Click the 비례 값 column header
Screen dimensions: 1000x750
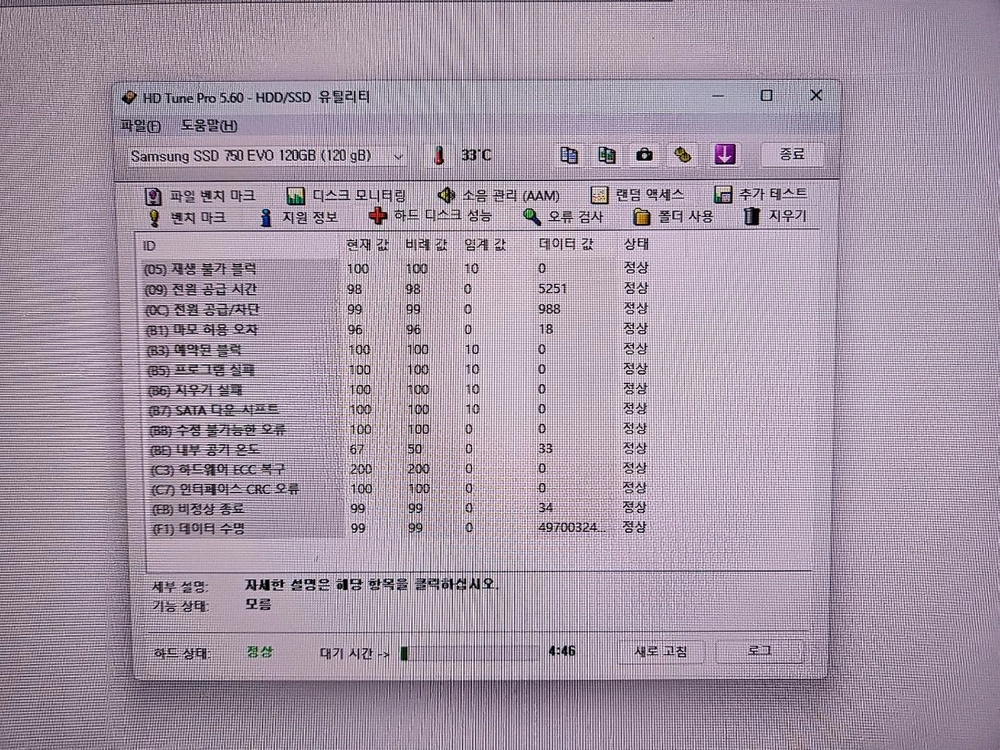[x=426, y=245]
